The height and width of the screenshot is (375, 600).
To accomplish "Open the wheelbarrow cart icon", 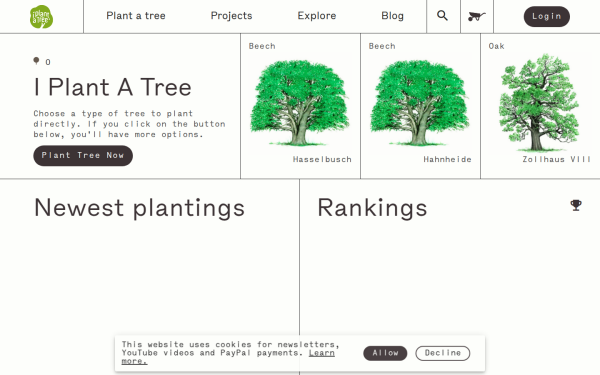I will (x=476, y=16).
